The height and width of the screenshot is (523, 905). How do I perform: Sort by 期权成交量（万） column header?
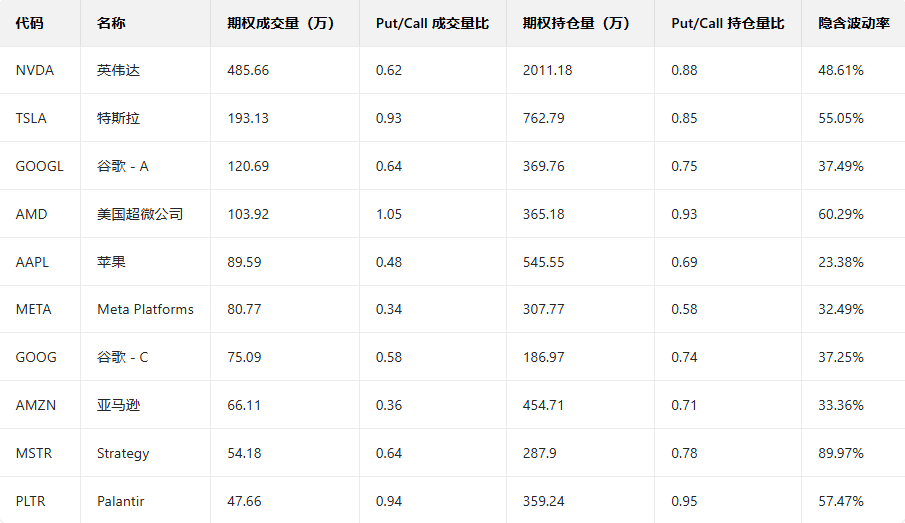click(280, 23)
